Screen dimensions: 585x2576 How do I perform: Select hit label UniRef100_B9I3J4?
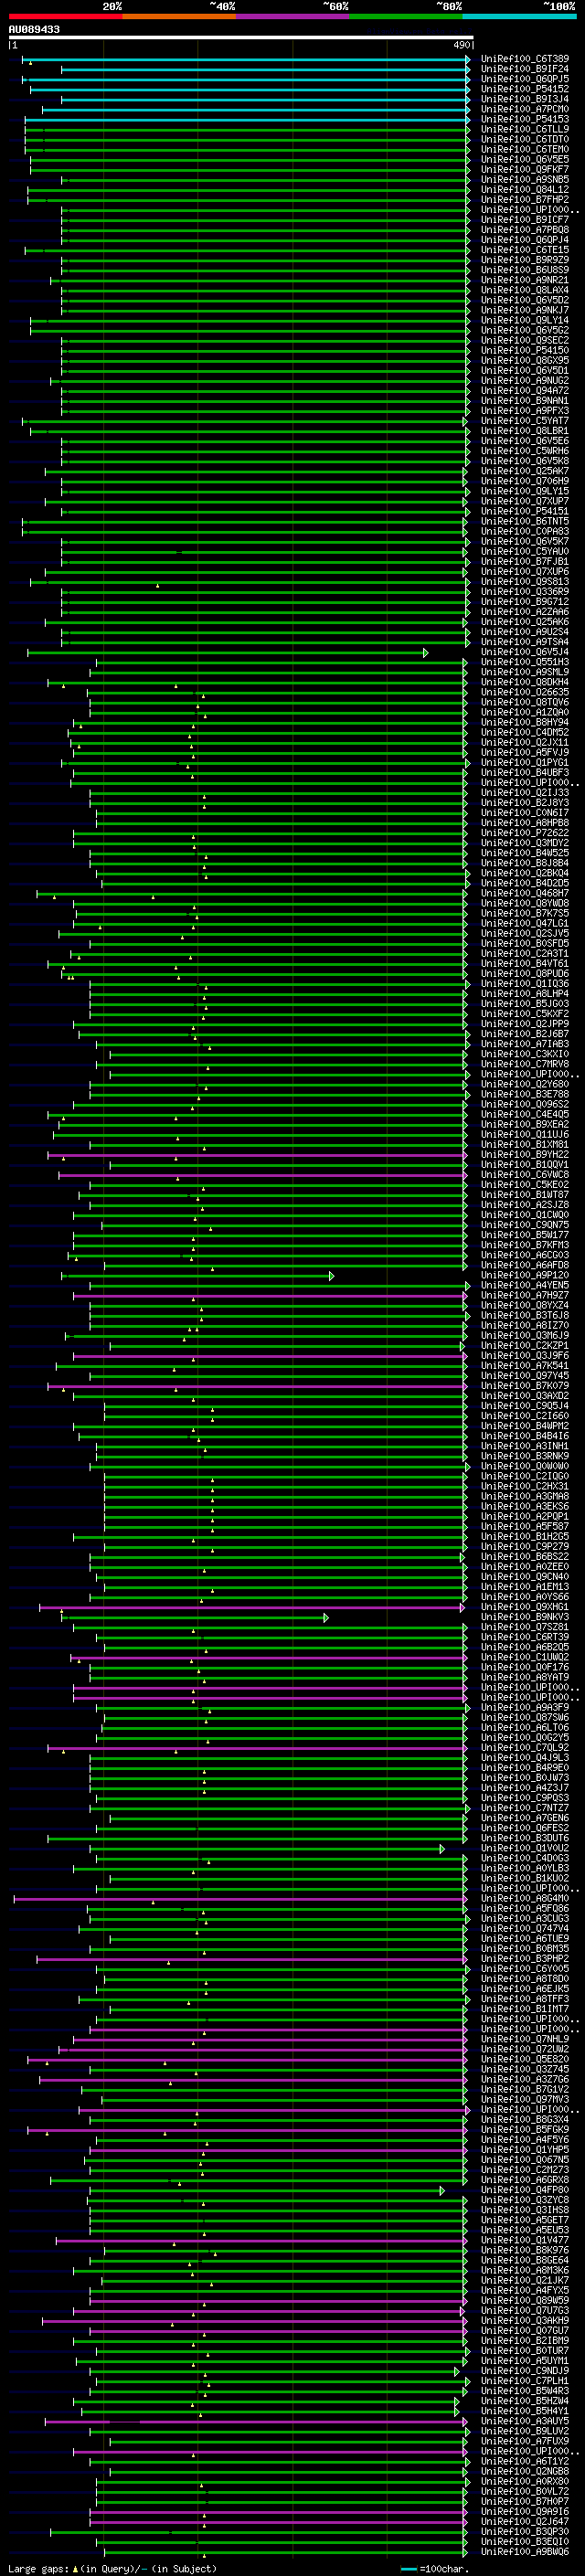click(525, 99)
